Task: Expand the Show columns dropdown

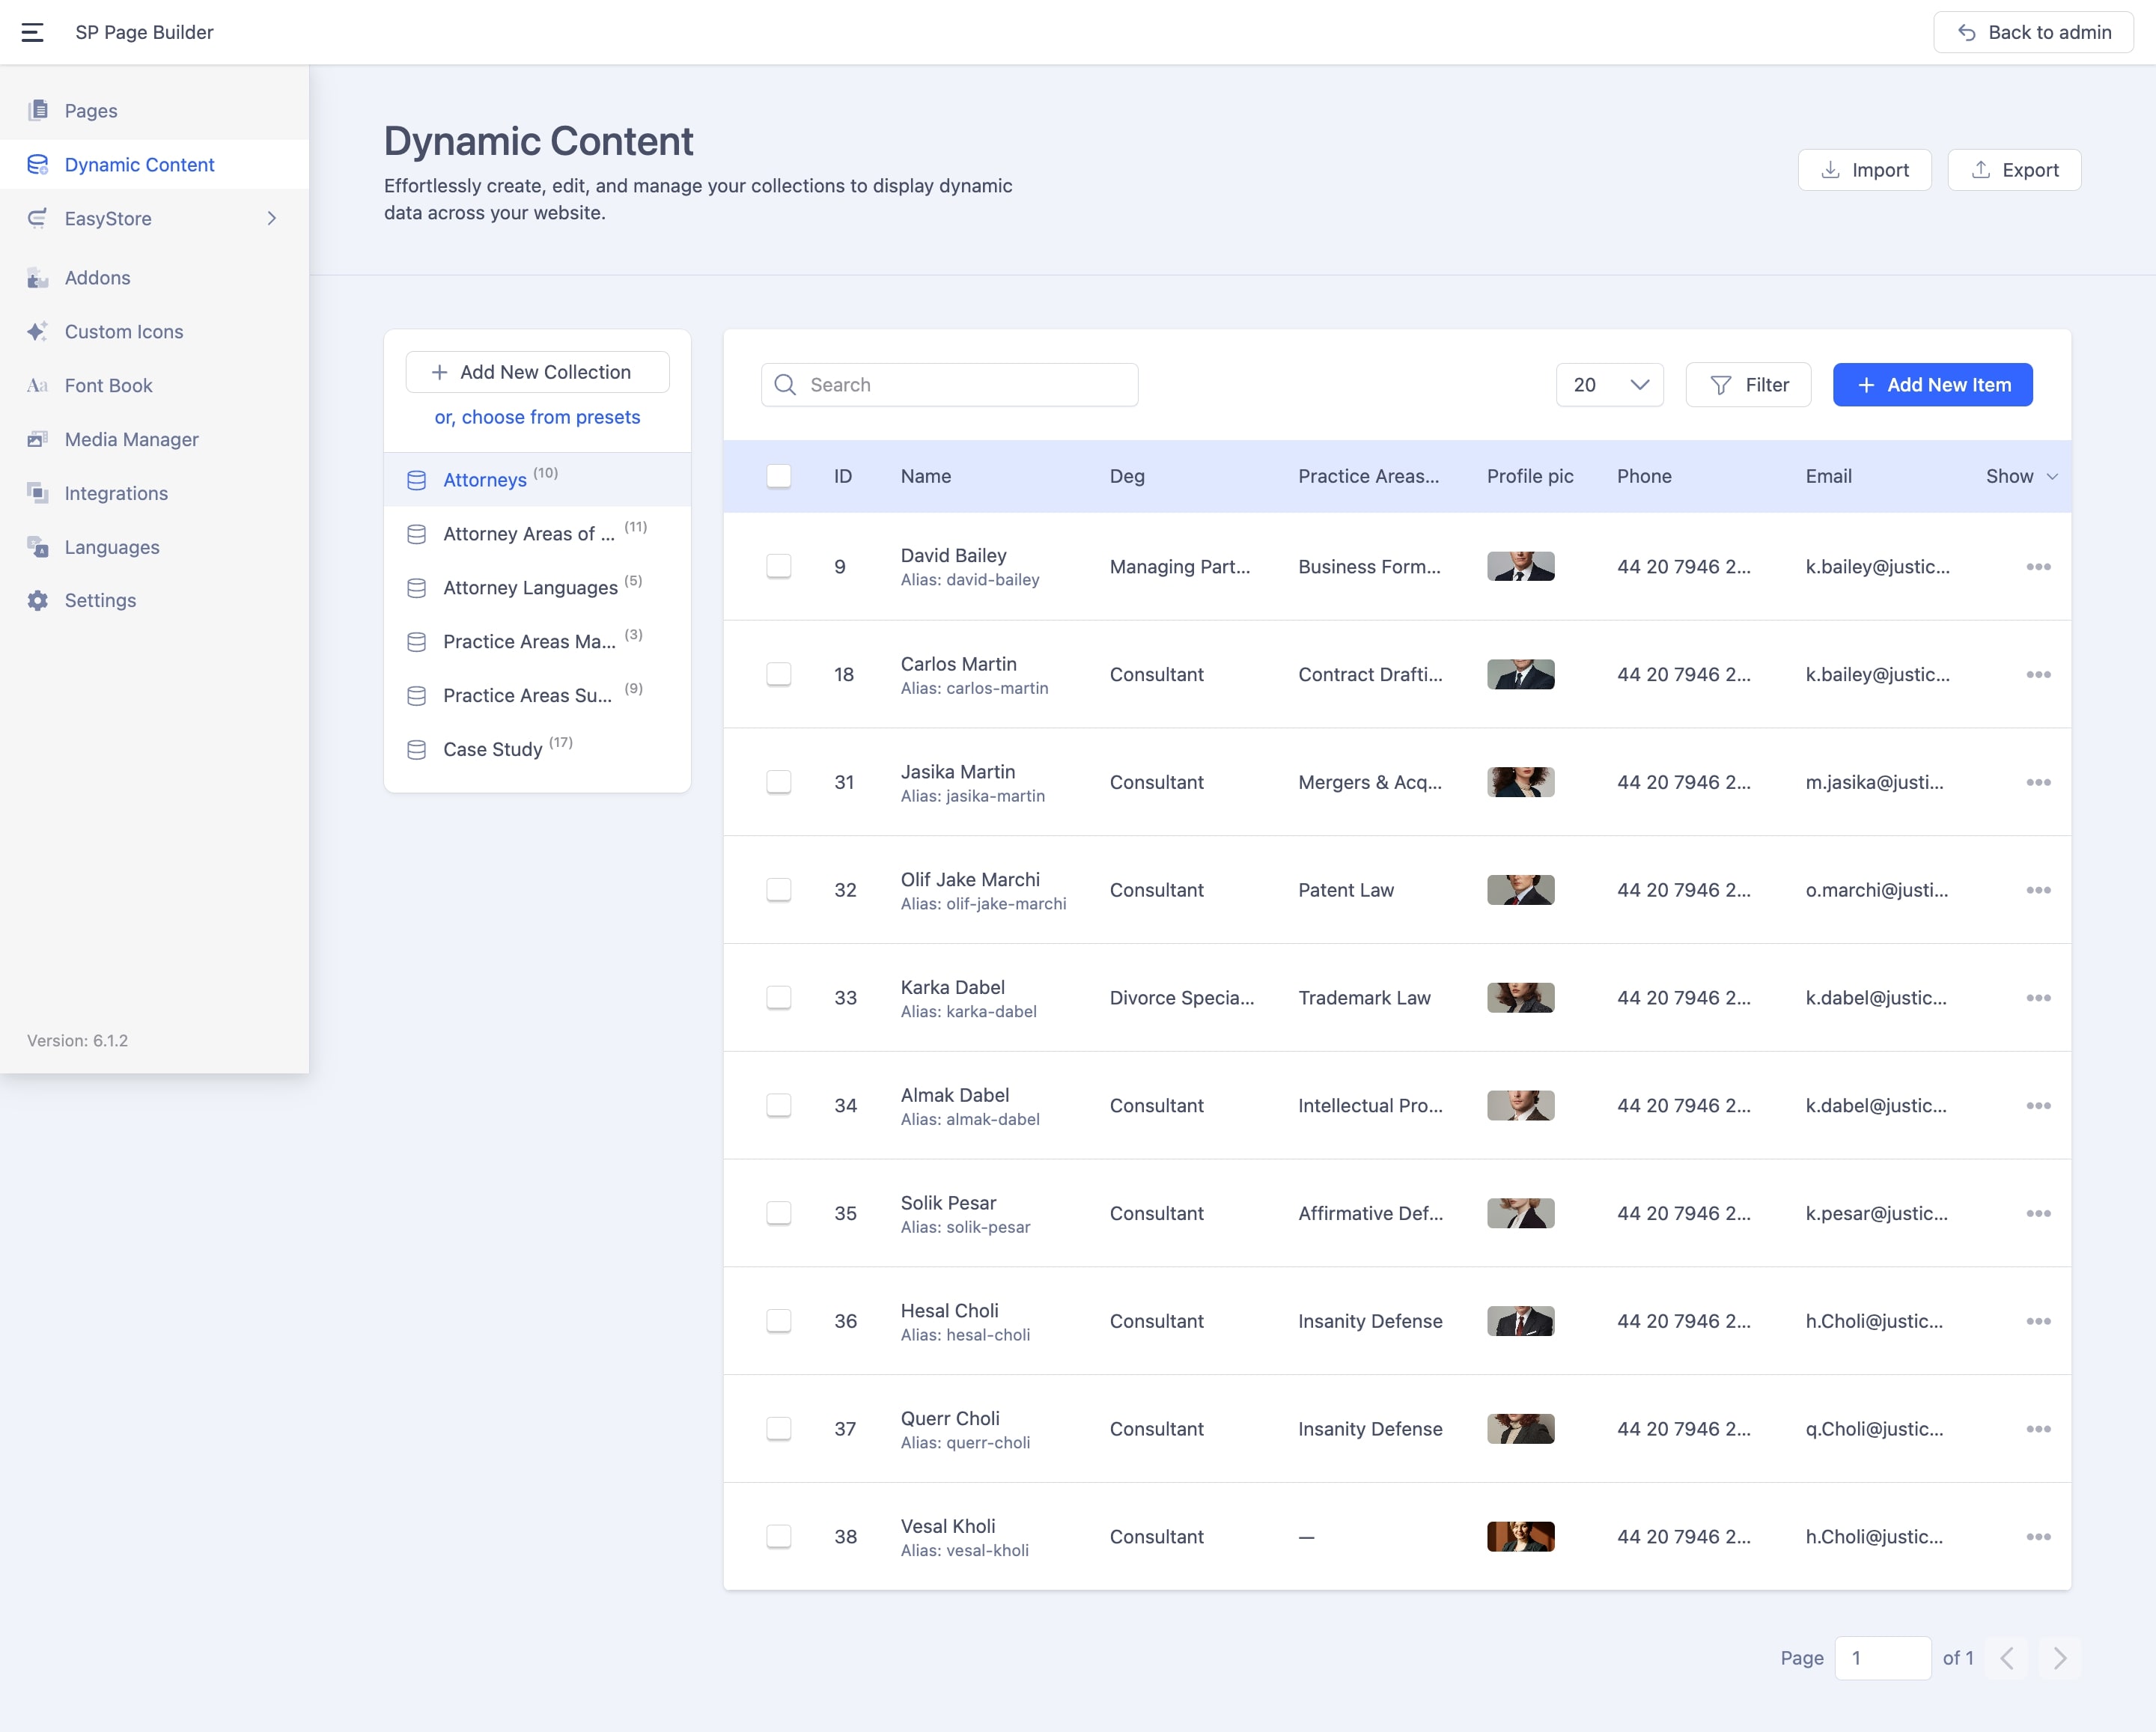Action: (2022, 477)
